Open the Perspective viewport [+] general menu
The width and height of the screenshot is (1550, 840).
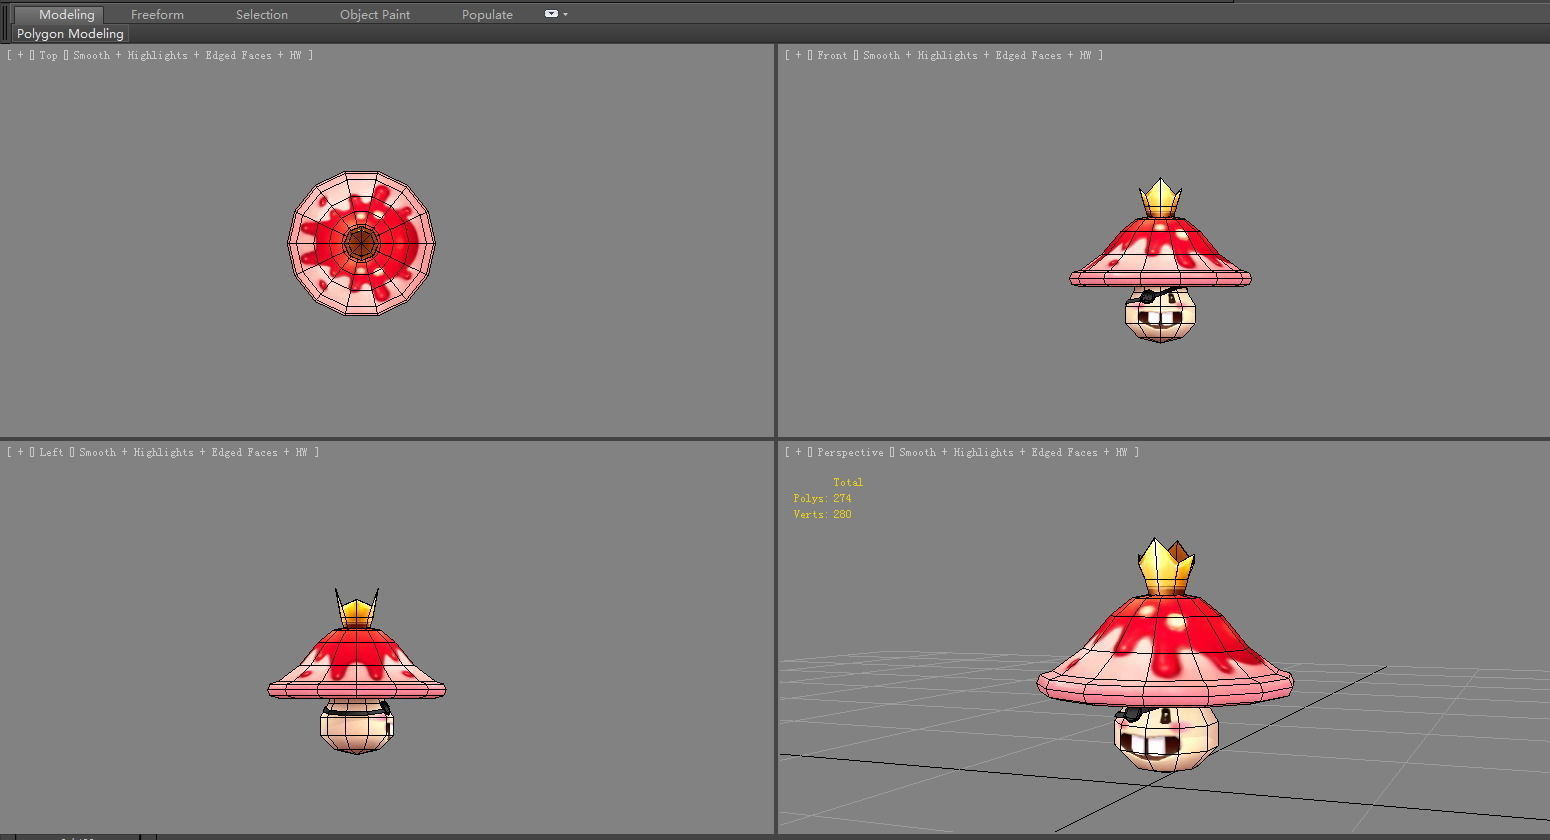click(x=798, y=453)
